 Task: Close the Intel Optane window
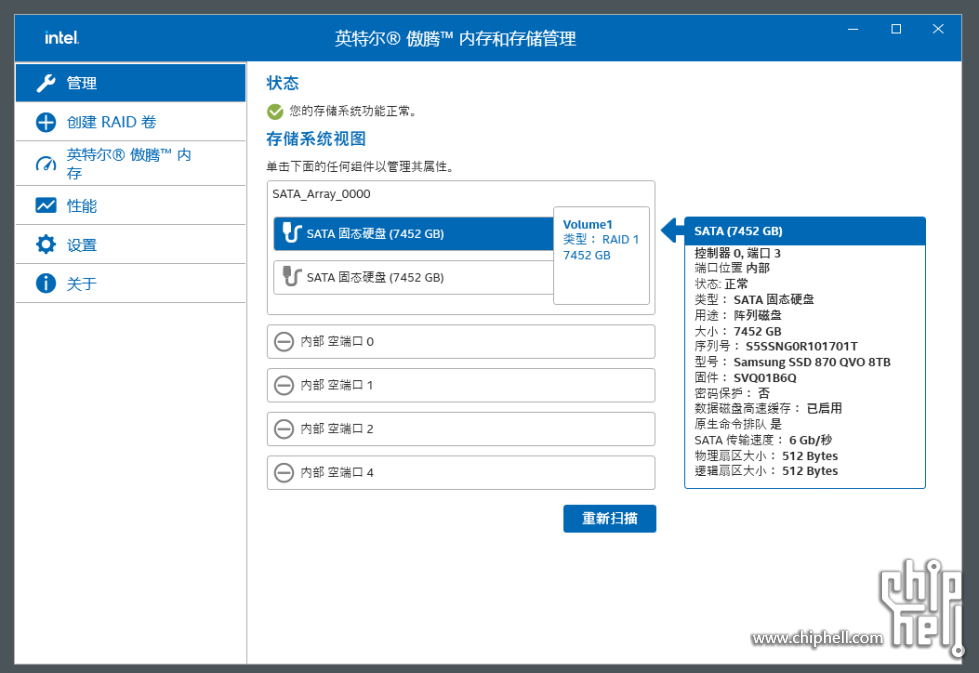coord(938,29)
